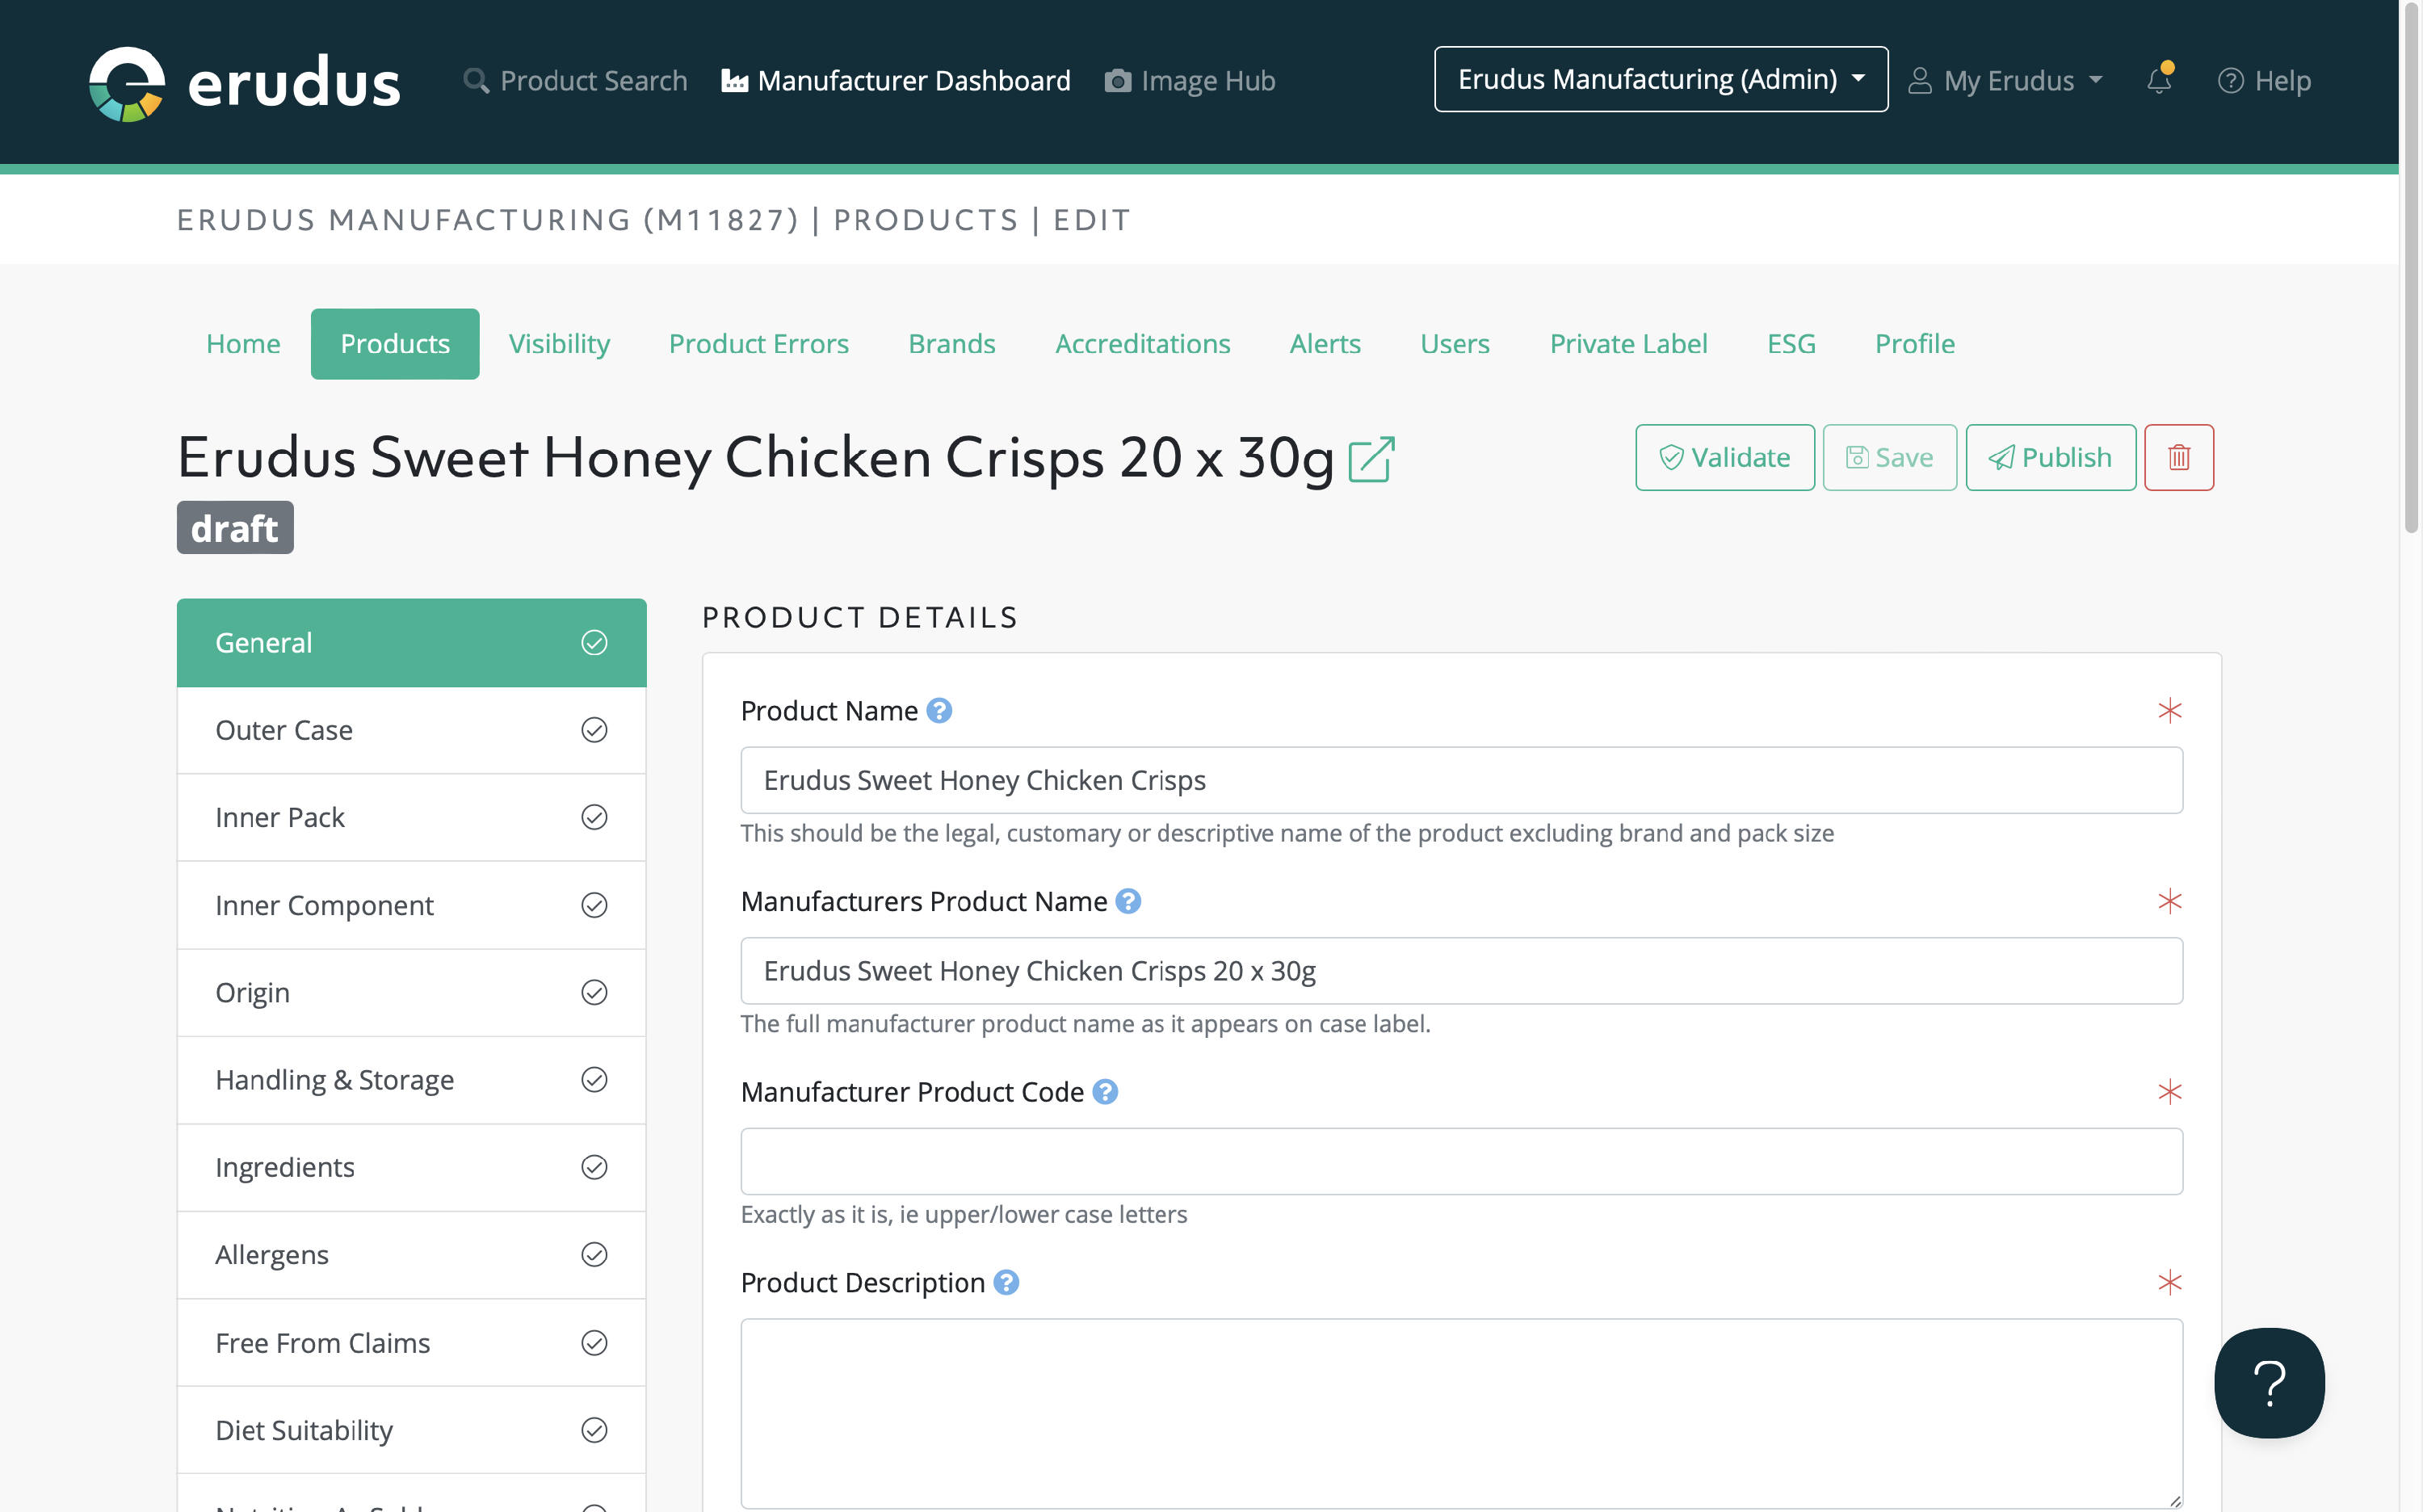Open product in new window icon
This screenshot has height=1512, width=2423.
(x=1371, y=460)
